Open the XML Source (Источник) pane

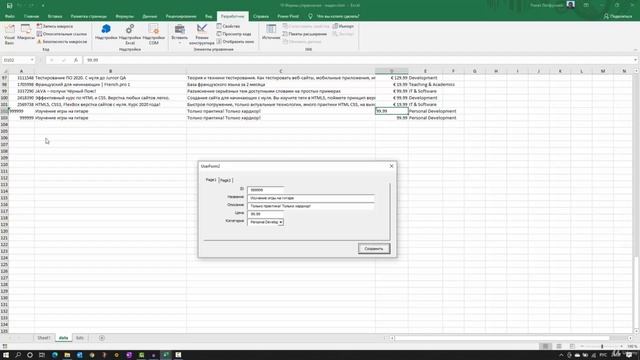point(271,32)
